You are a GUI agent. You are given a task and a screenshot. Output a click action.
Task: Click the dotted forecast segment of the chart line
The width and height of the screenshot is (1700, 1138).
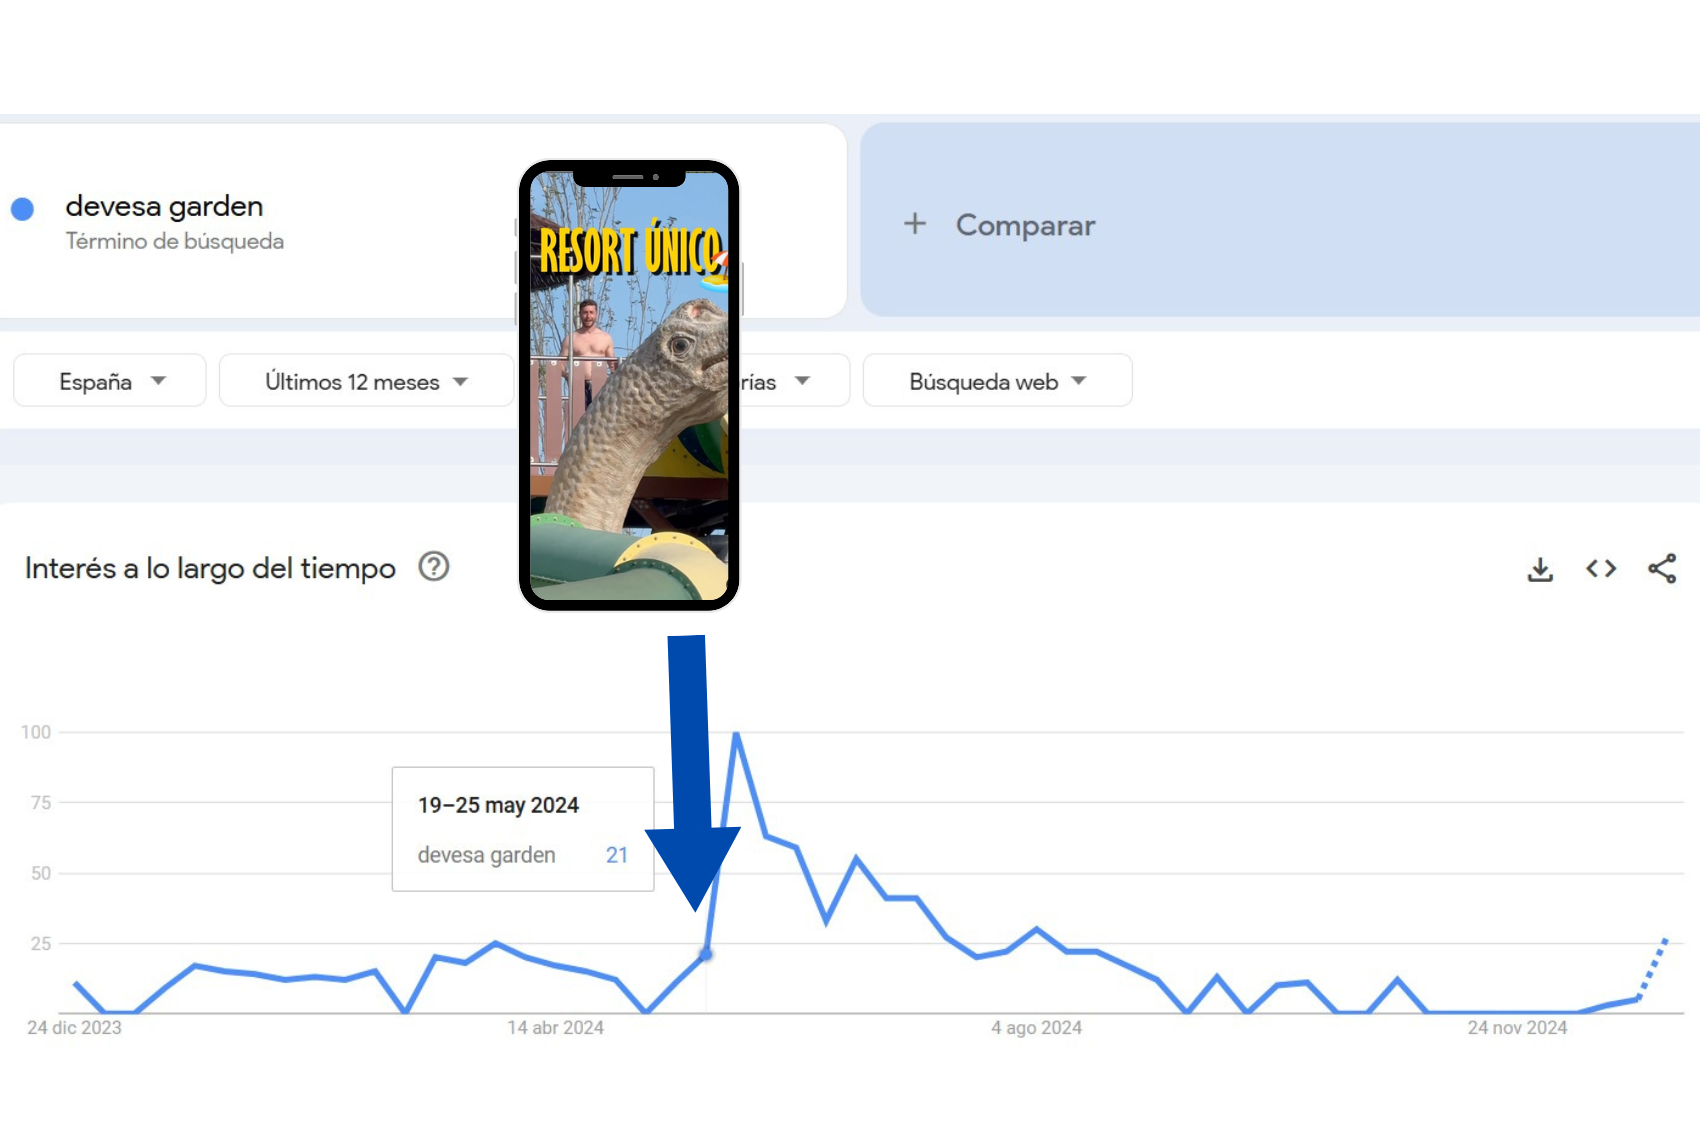coord(1652,968)
